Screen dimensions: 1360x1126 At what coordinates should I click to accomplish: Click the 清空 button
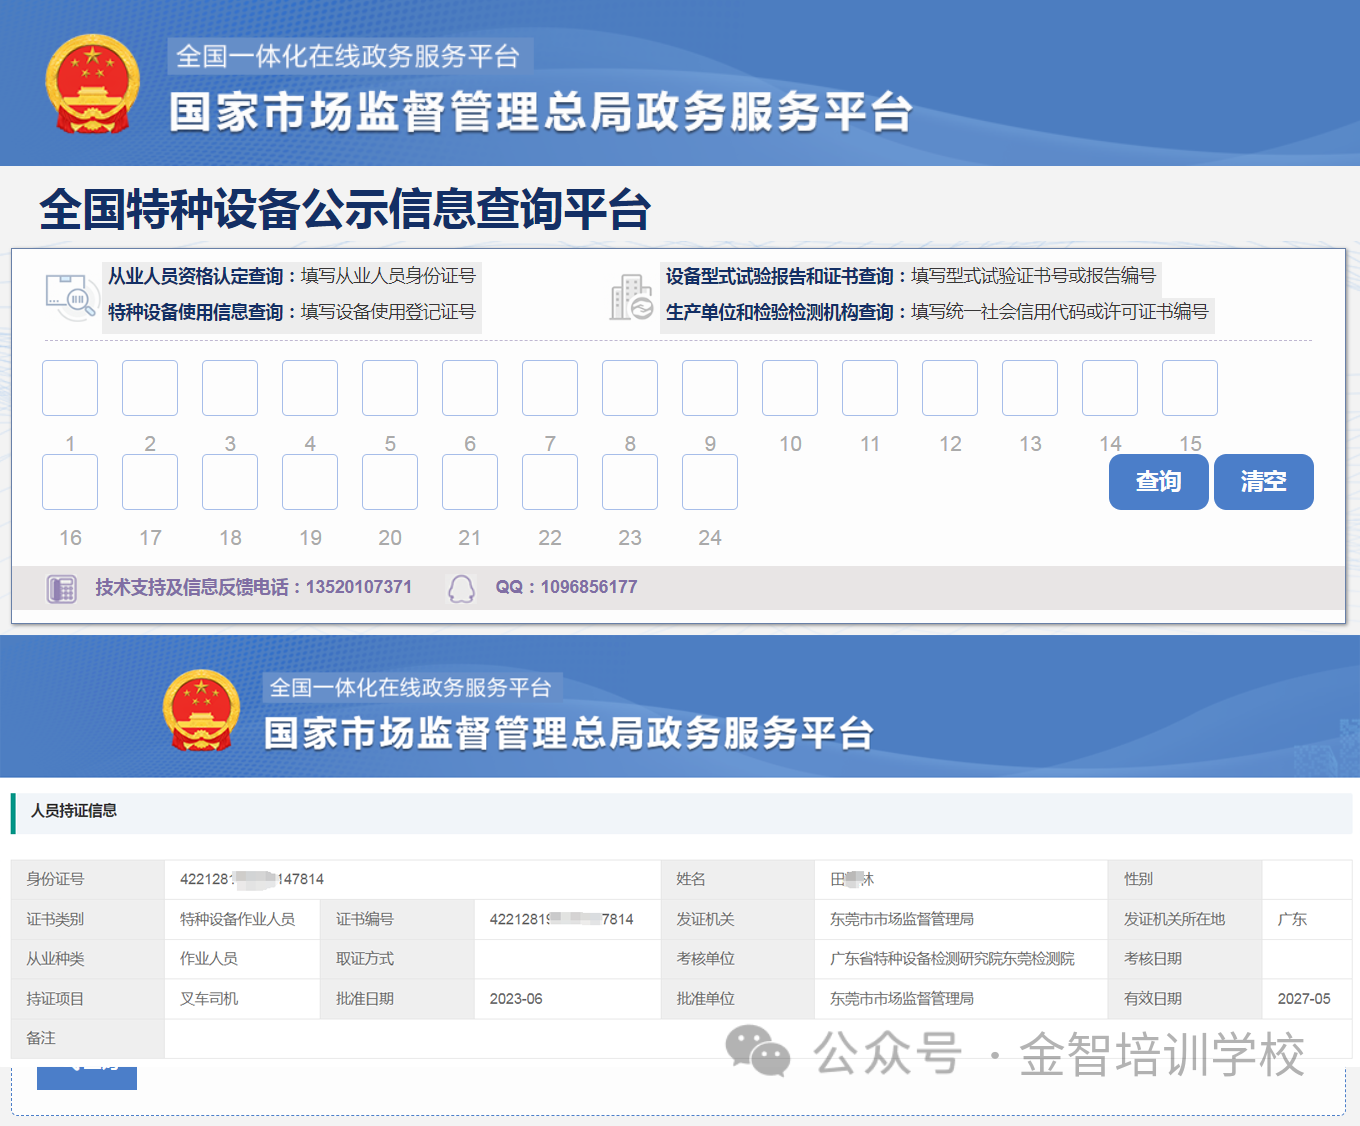coord(1263,482)
